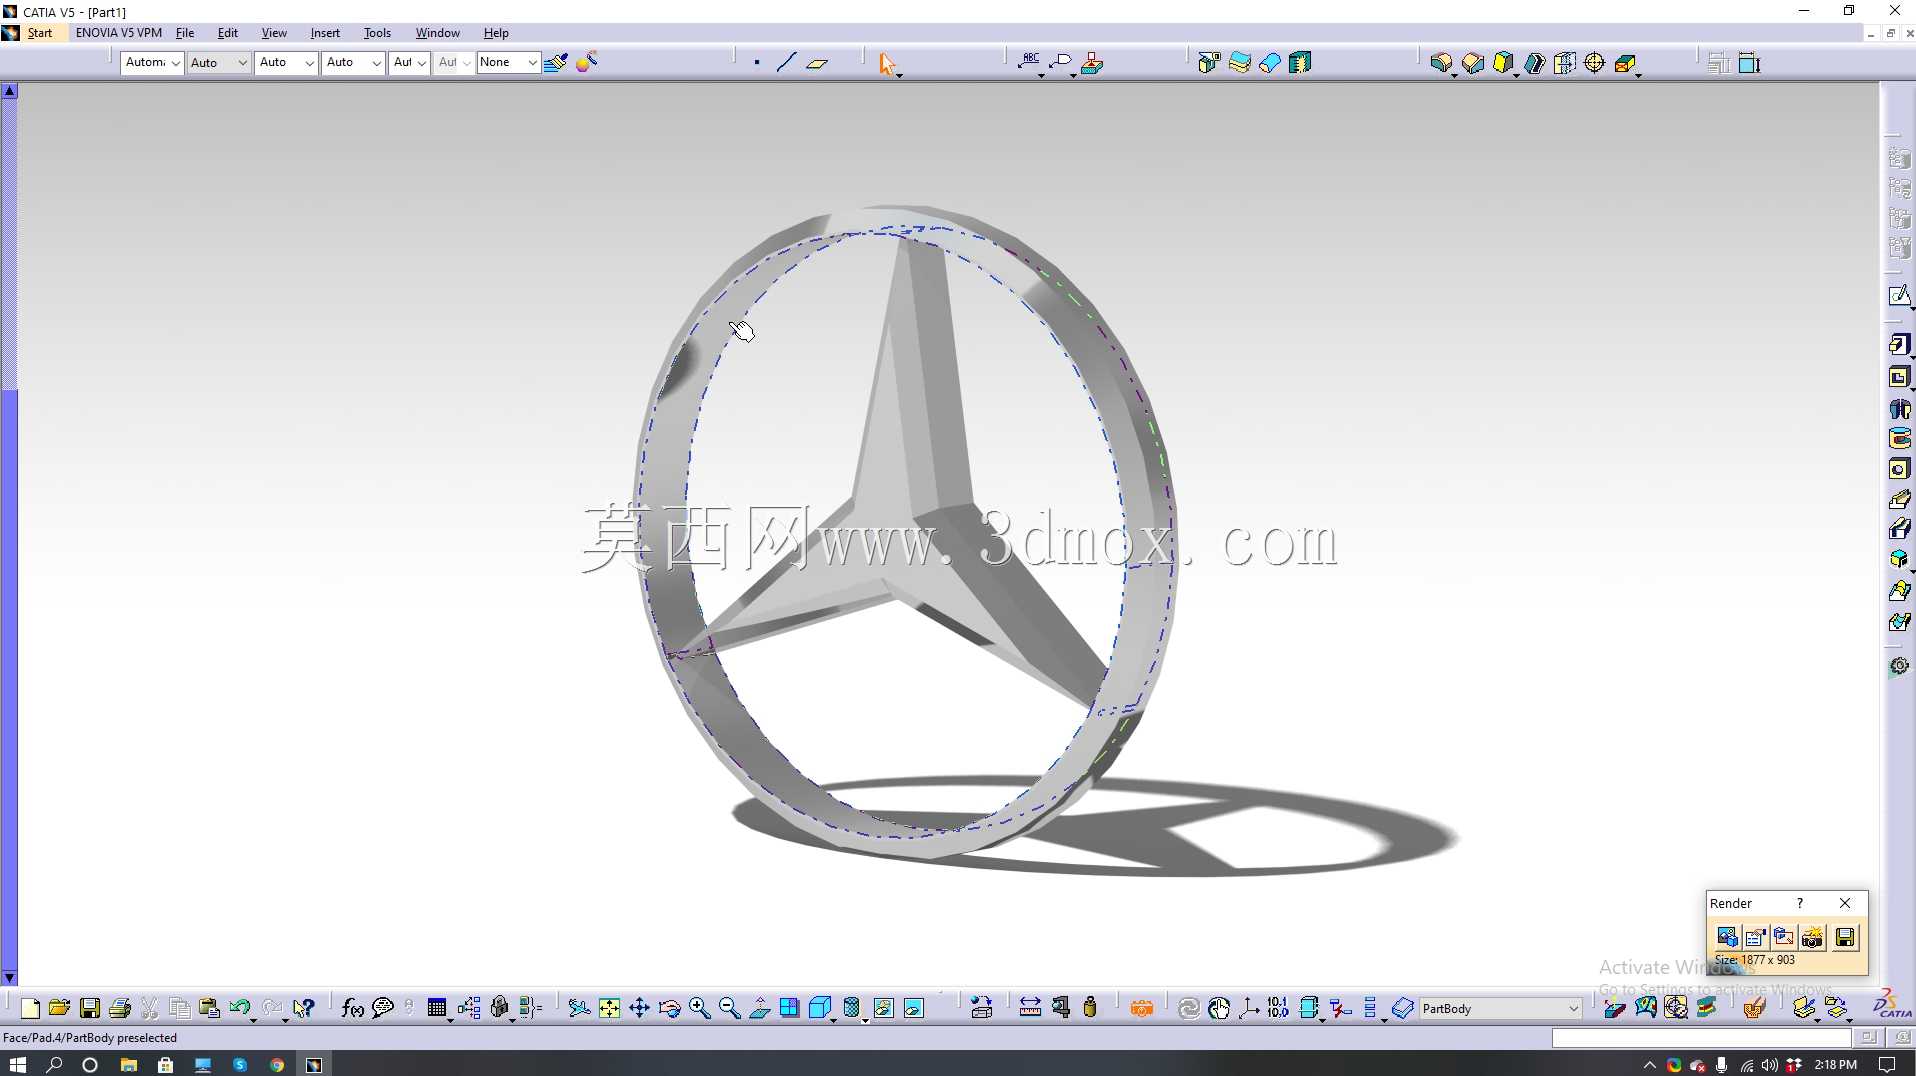Select the Point tool in toolbar
This screenshot has width=1916, height=1076.
(x=757, y=63)
